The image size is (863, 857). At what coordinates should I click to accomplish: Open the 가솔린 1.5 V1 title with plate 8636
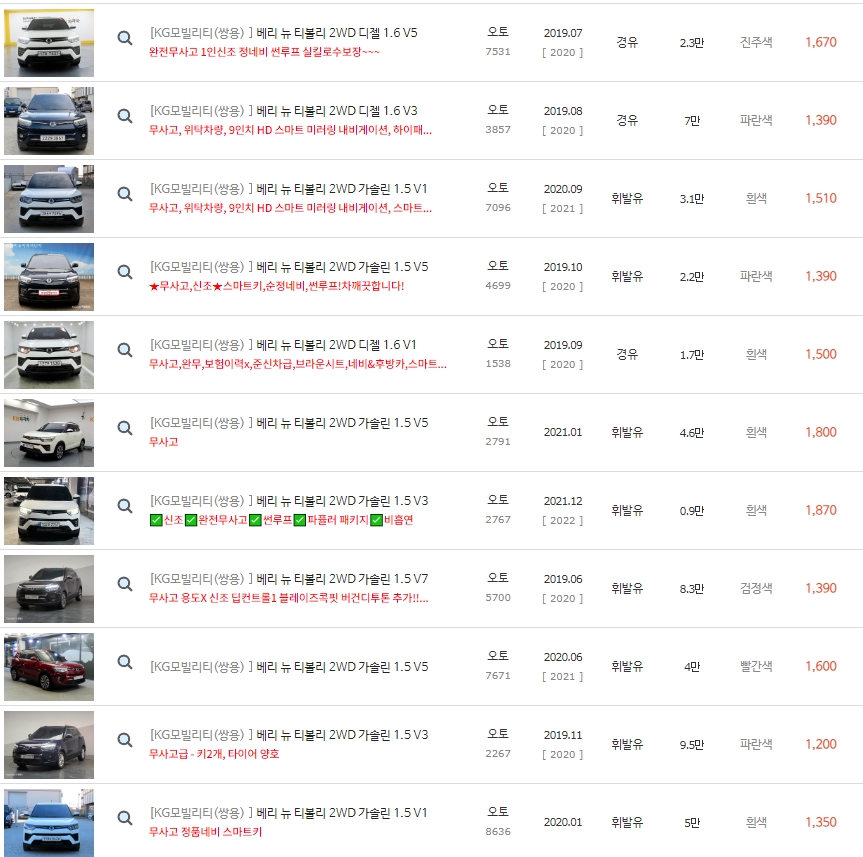pyautogui.click(x=288, y=813)
